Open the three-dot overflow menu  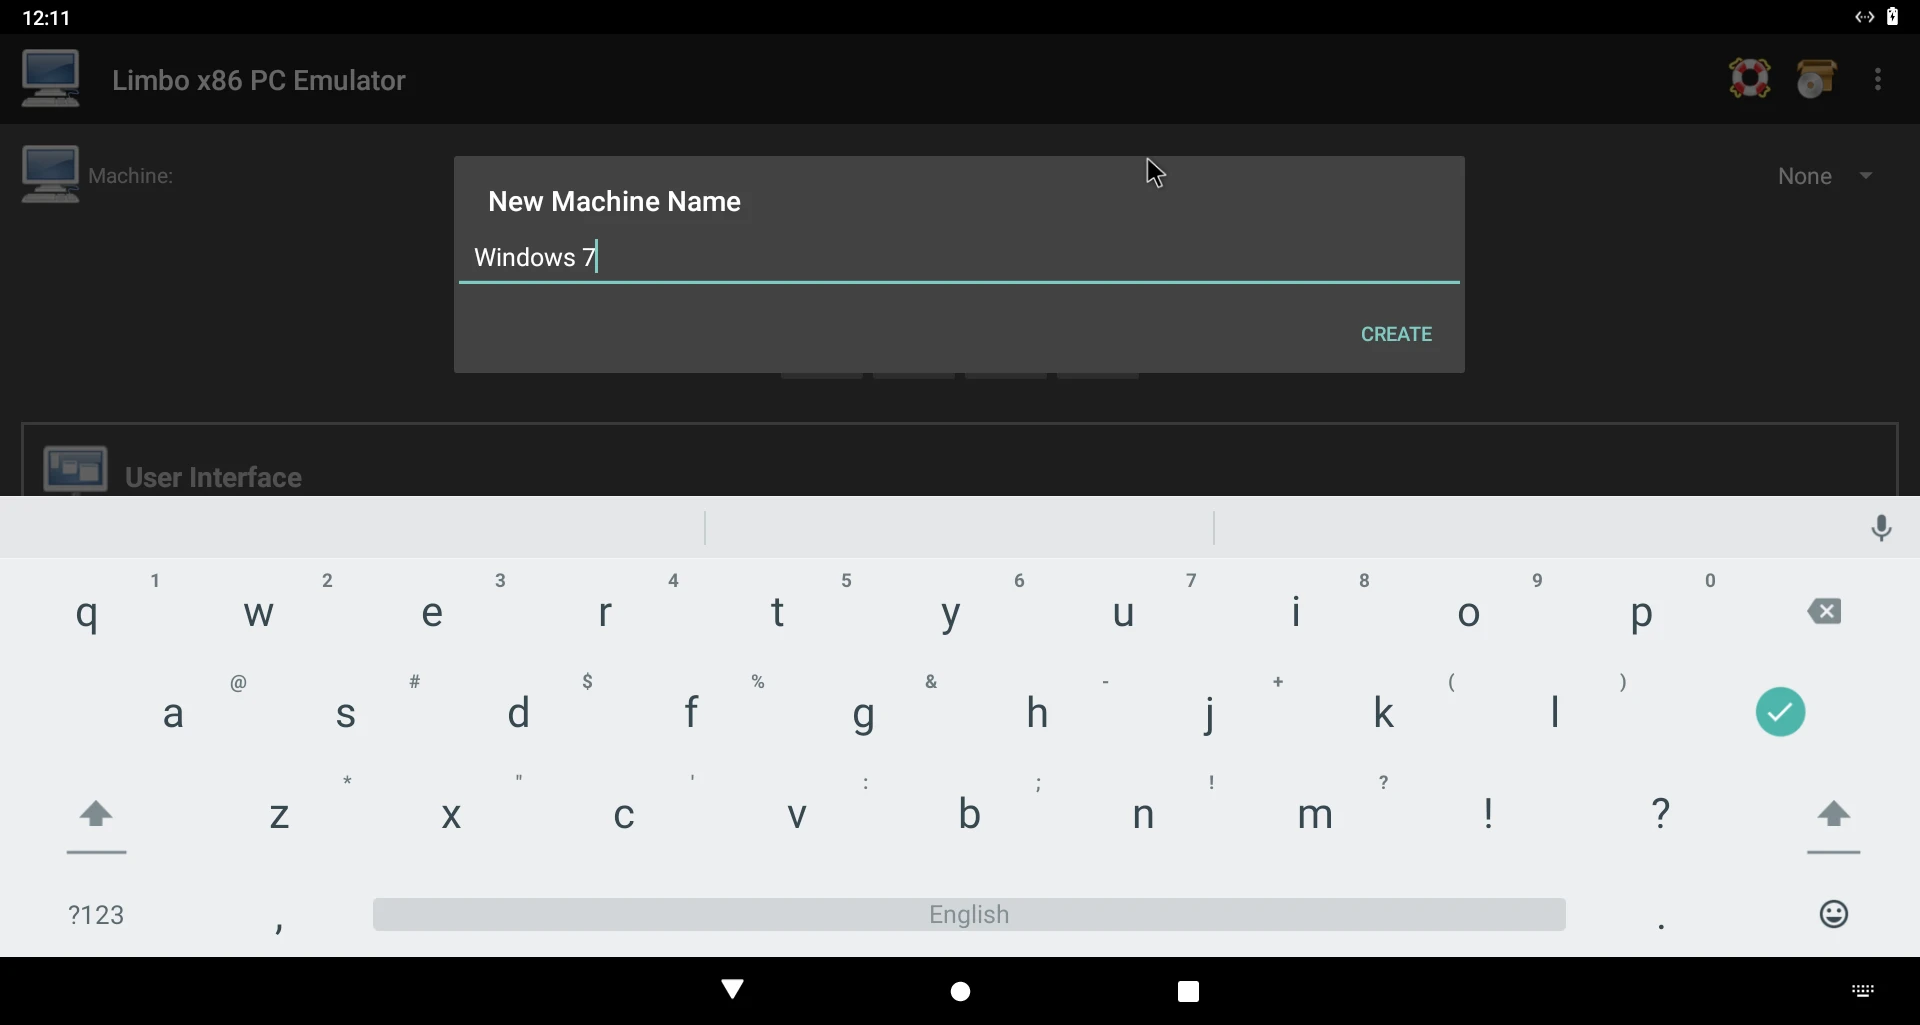[x=1879, y=79]
